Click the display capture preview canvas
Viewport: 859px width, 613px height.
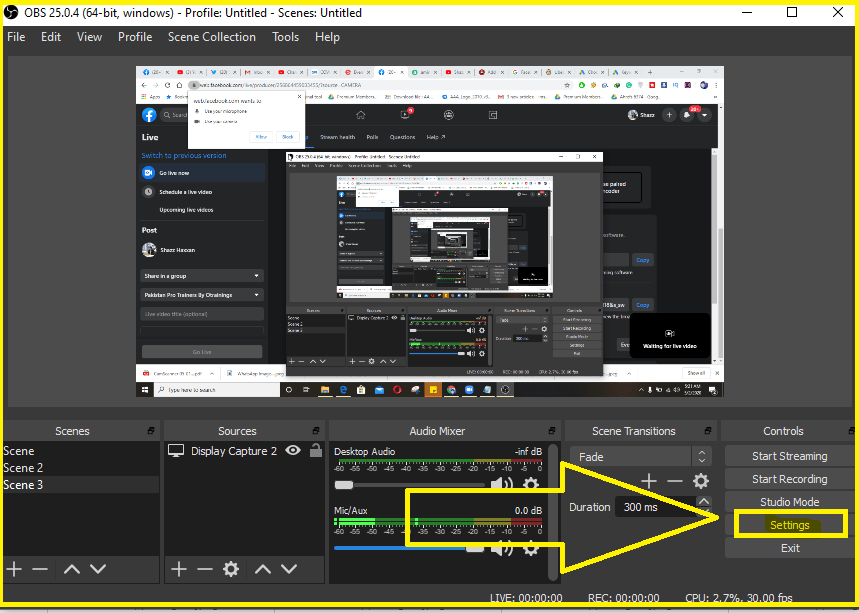click(x=430, y=231)
